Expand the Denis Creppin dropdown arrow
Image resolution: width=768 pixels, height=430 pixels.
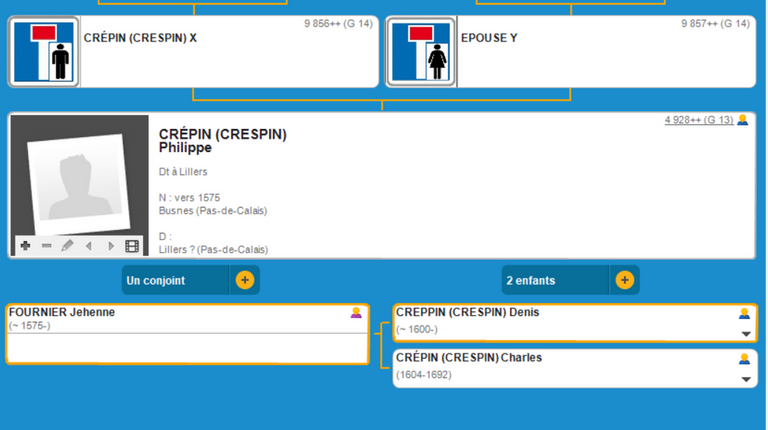[x=744, y=334]
